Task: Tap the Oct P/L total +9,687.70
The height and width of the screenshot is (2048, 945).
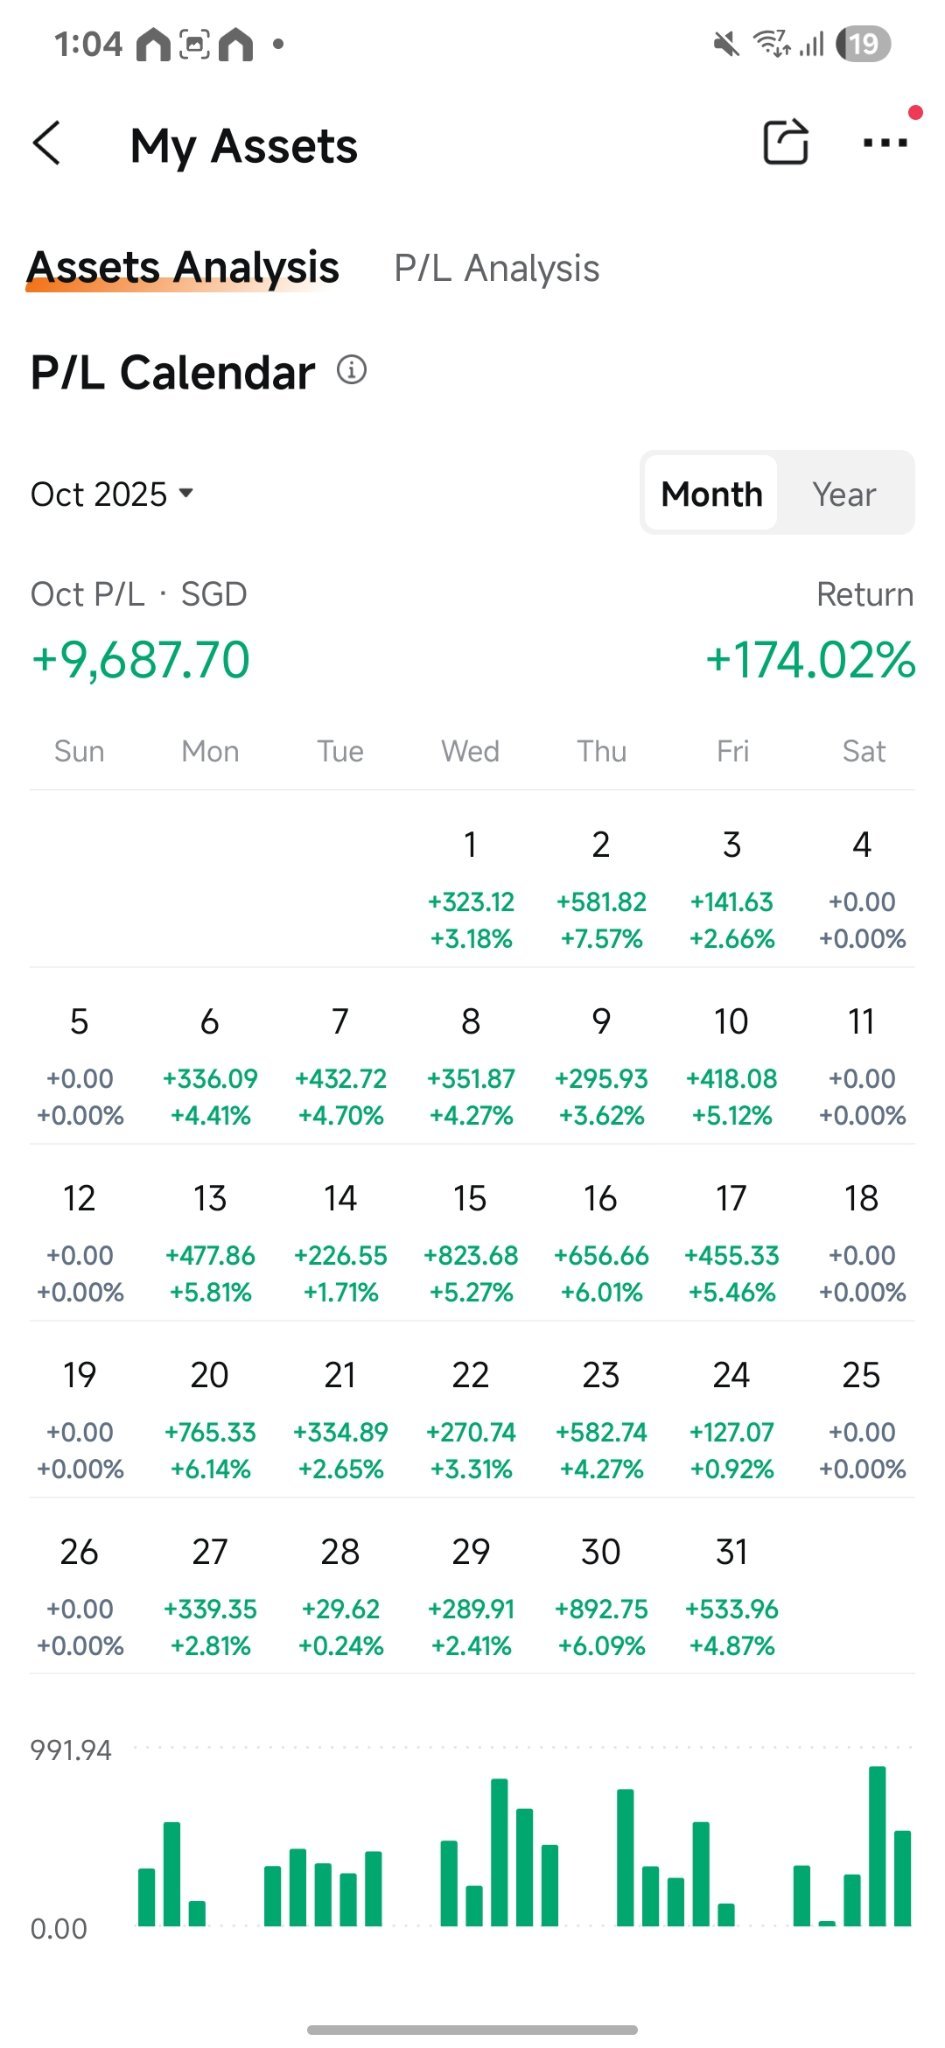Action: (x=141, y=660)
